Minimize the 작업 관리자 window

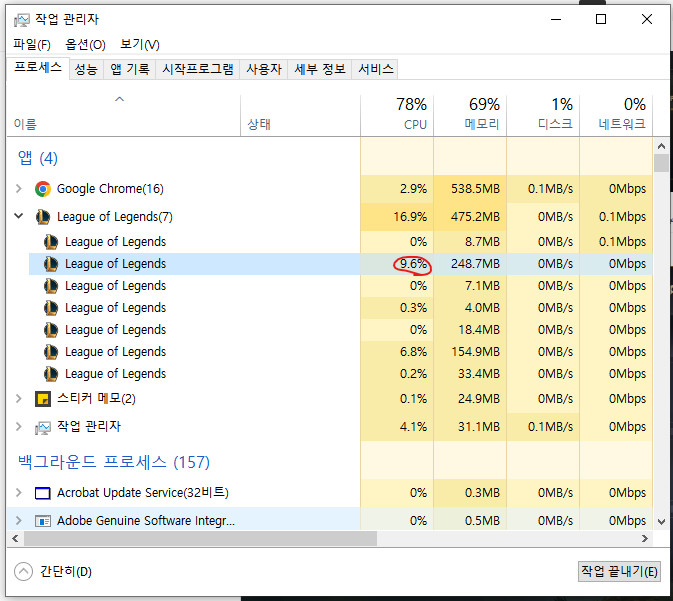tap(556, 19)
